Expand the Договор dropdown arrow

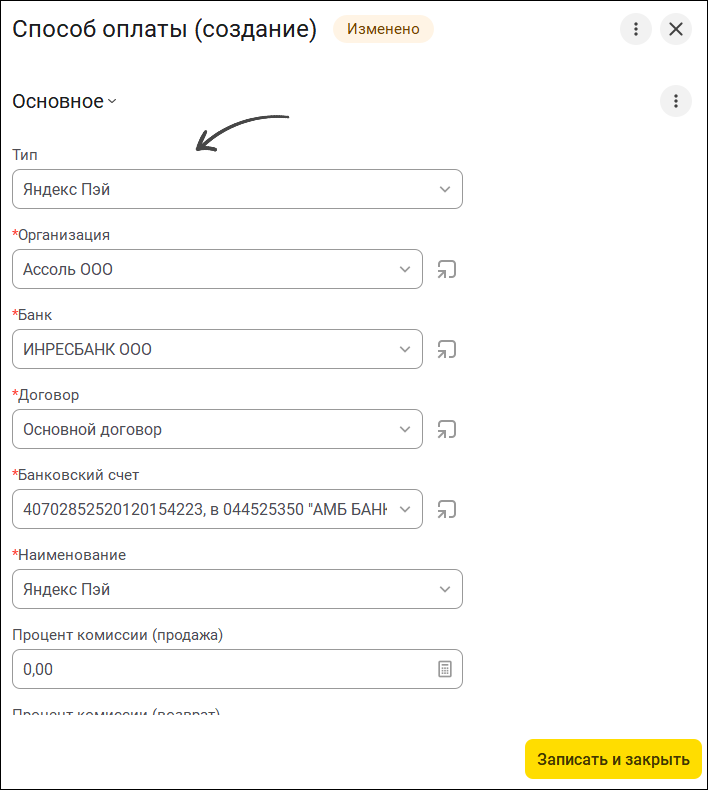point(405,429)
